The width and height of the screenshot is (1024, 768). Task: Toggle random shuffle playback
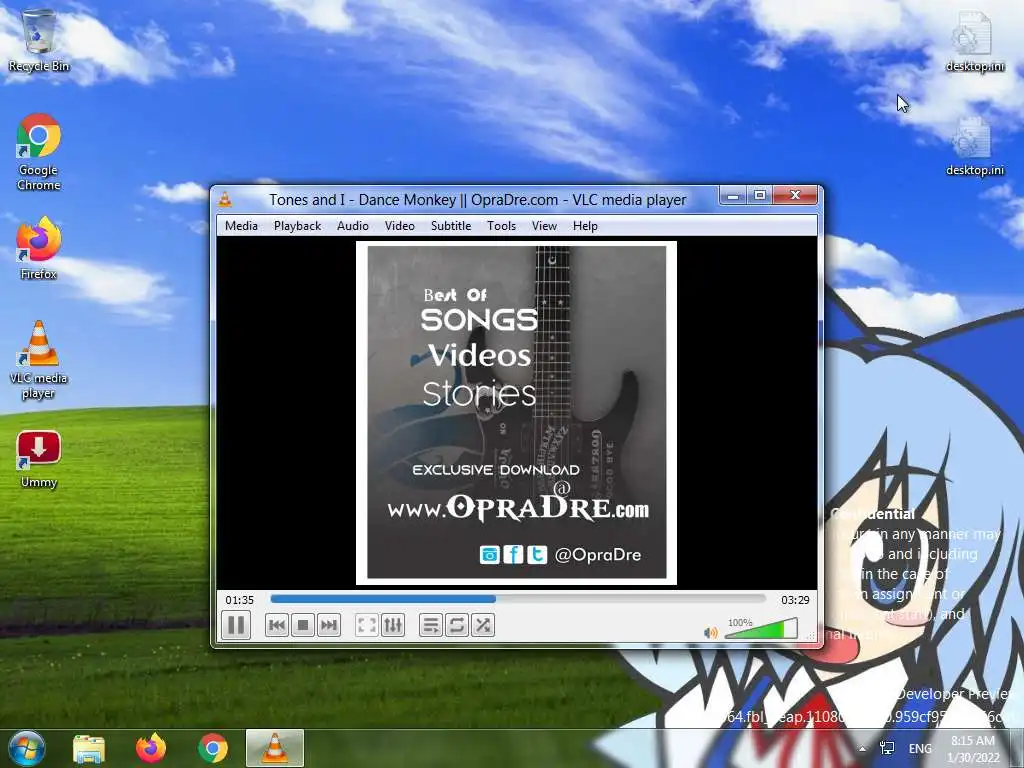pos(483,625)
